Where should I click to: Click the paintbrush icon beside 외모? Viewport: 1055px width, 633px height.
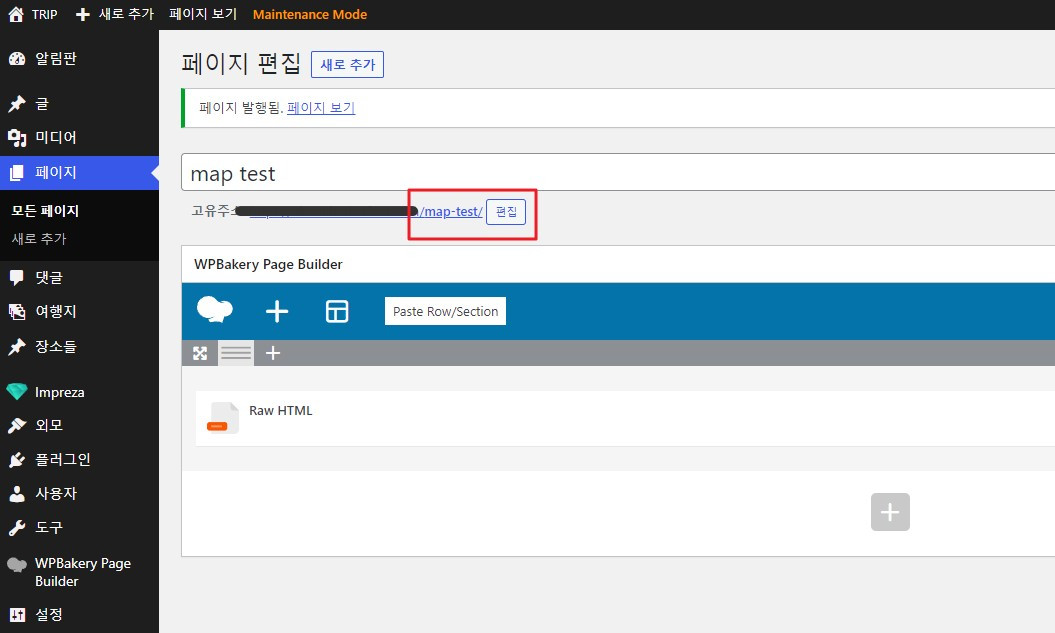[17, 425]
